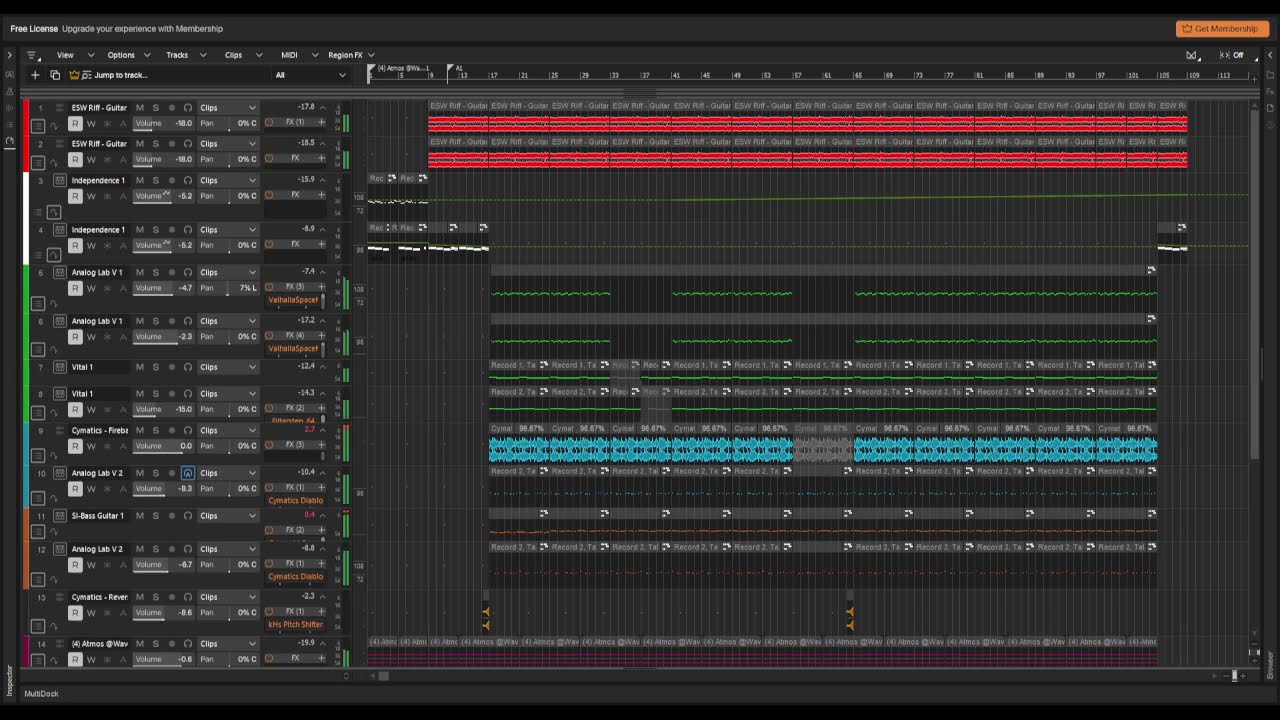Click FX power icon on track 10

click(x=269, y=488)
